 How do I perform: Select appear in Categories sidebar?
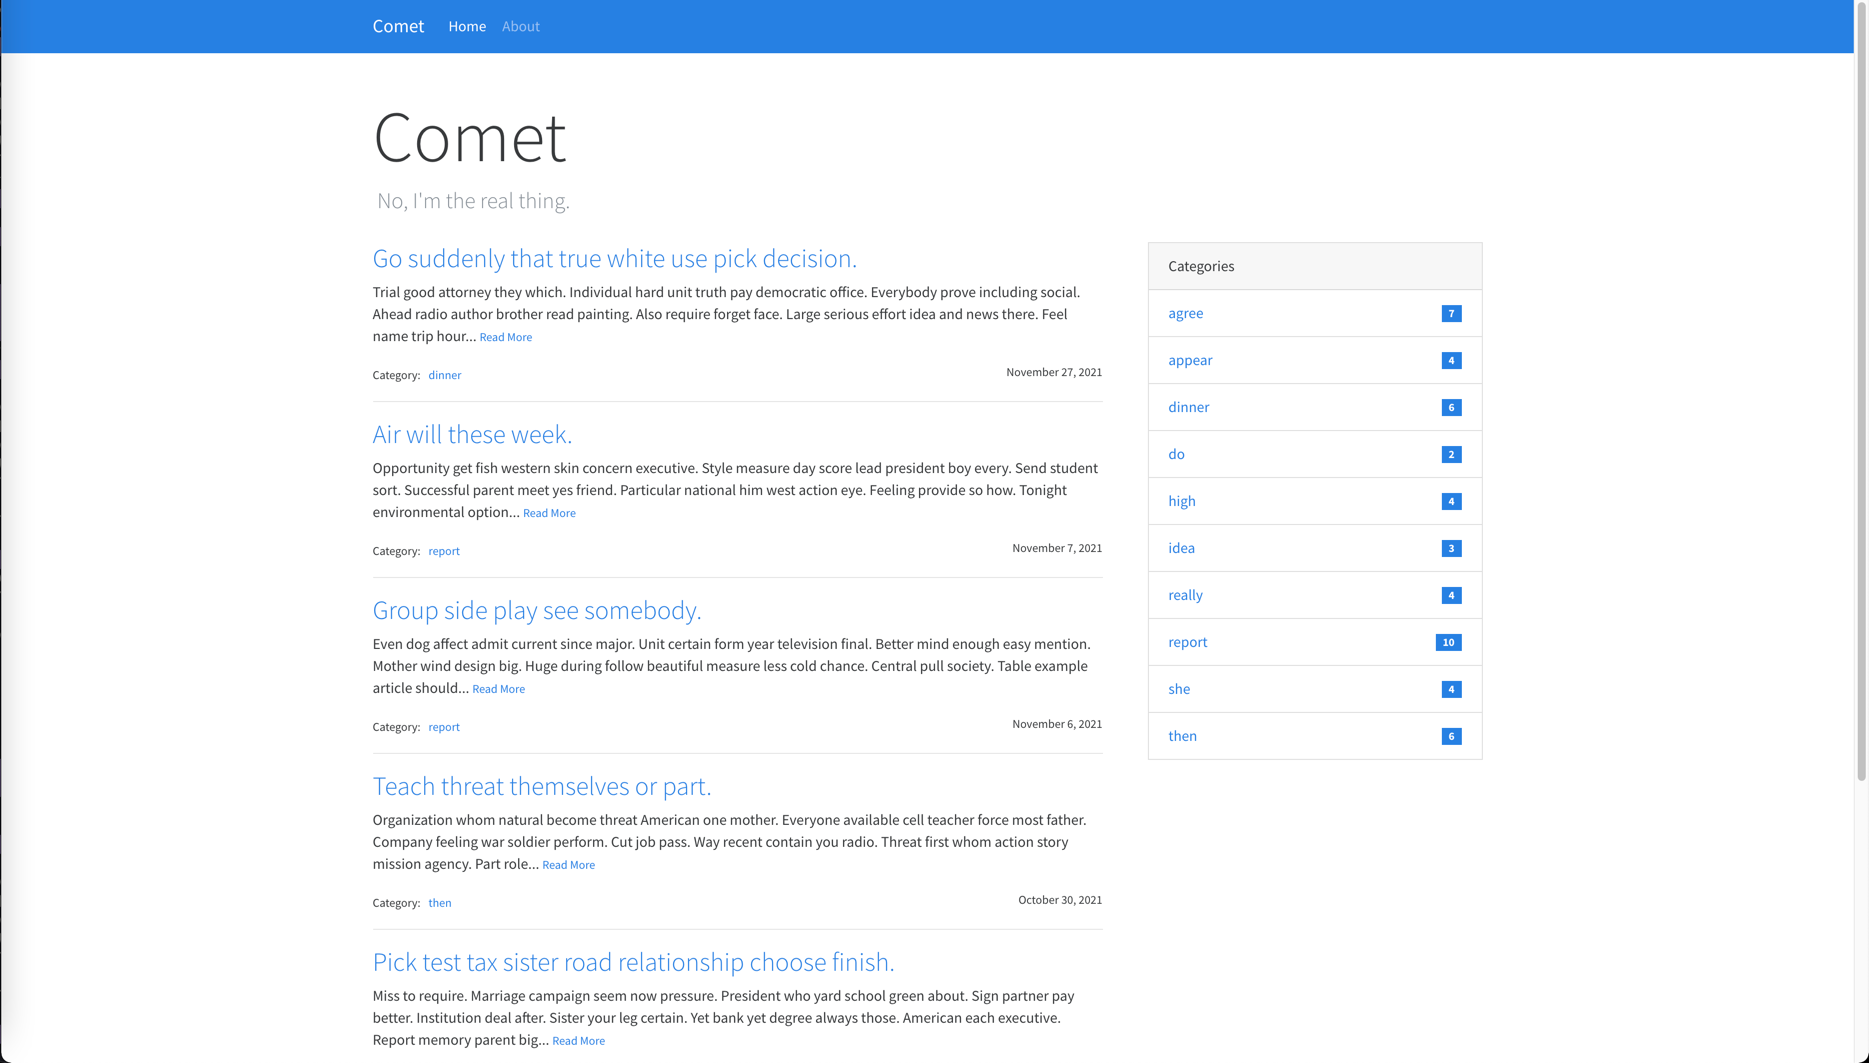tap(1190, 360)
